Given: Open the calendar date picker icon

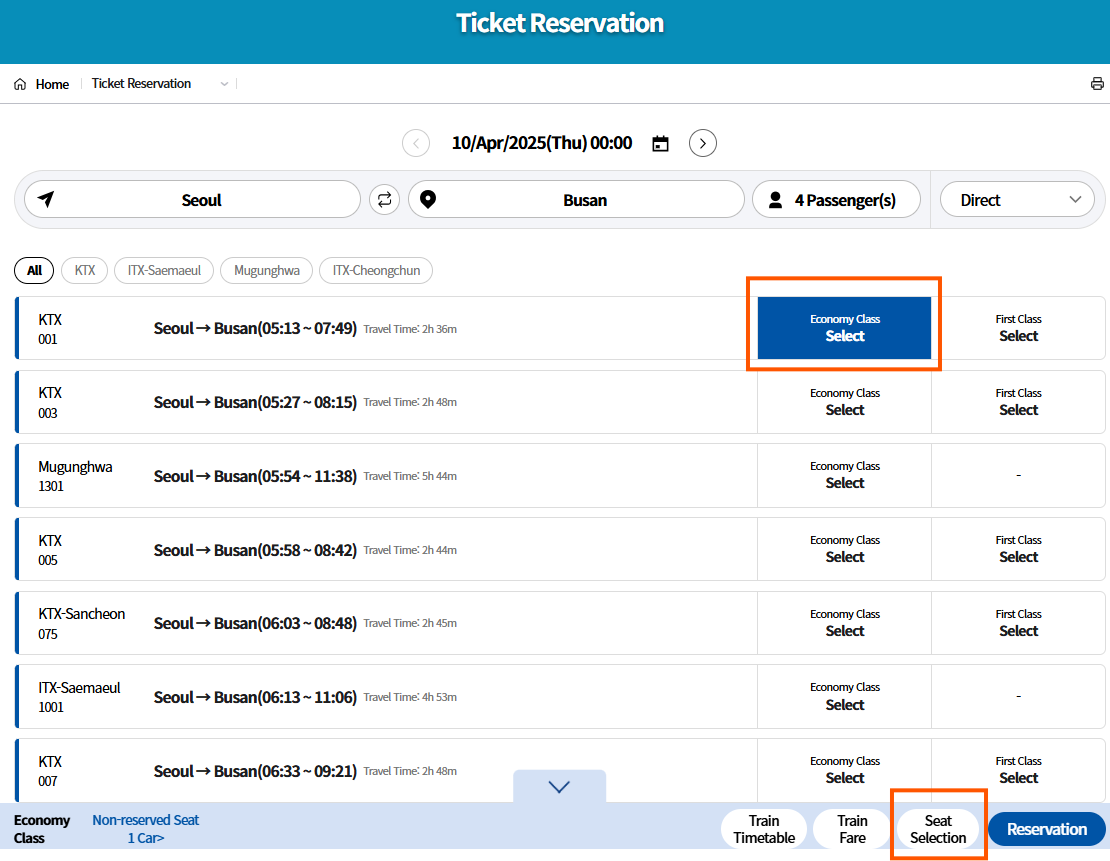Looking at the screenshot, I should [x=660, y=143].
